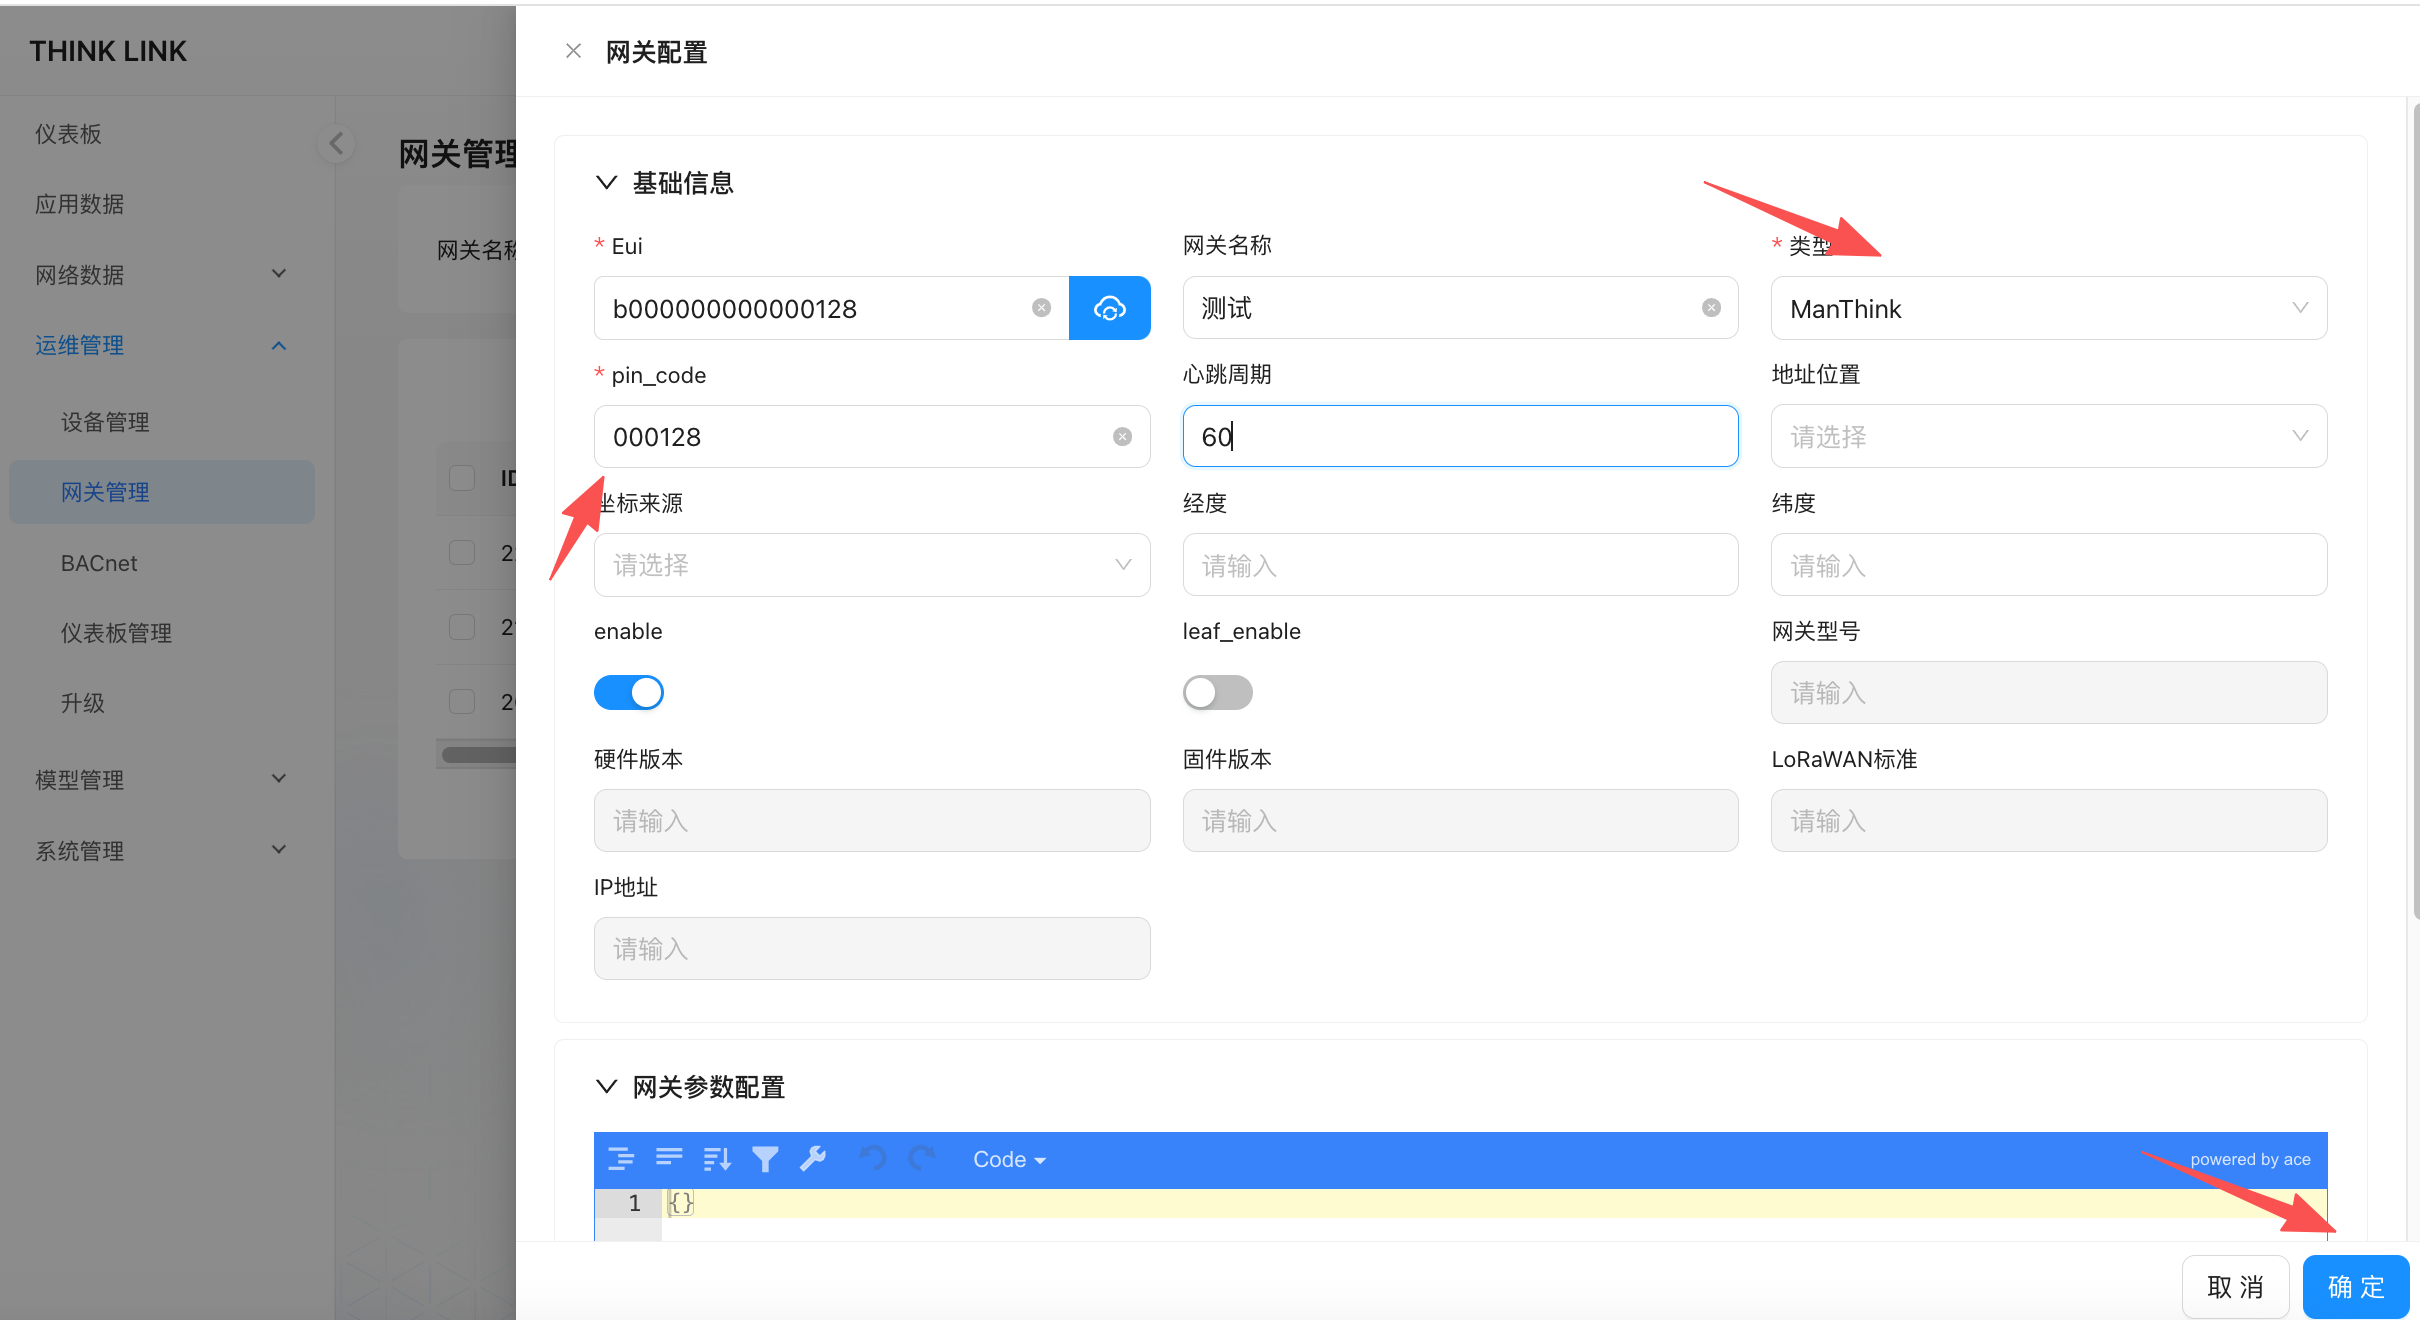Image resolution: width=2420 pixels, height=1320 pixels.
Task: Close the 网关配置 drawer with the X
Action: click(x=573, y=51)
